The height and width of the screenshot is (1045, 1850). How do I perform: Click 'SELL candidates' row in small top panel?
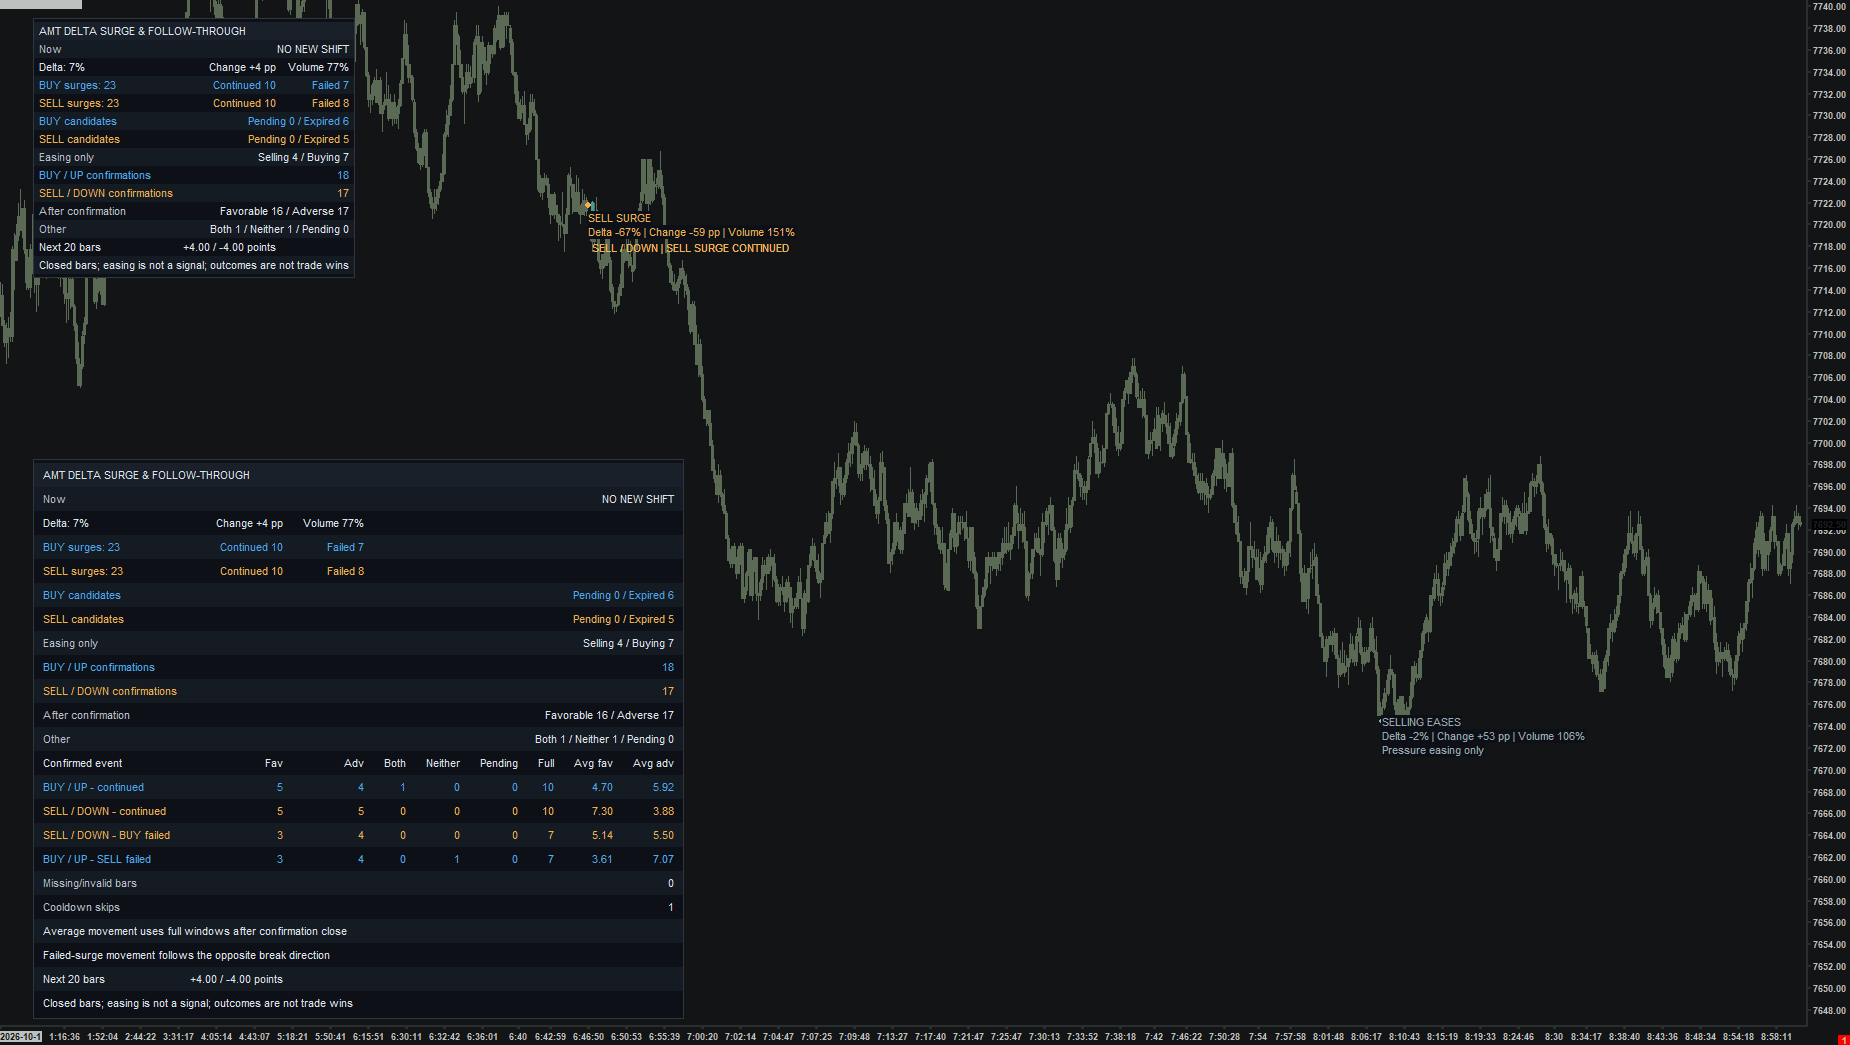[194, 139]
